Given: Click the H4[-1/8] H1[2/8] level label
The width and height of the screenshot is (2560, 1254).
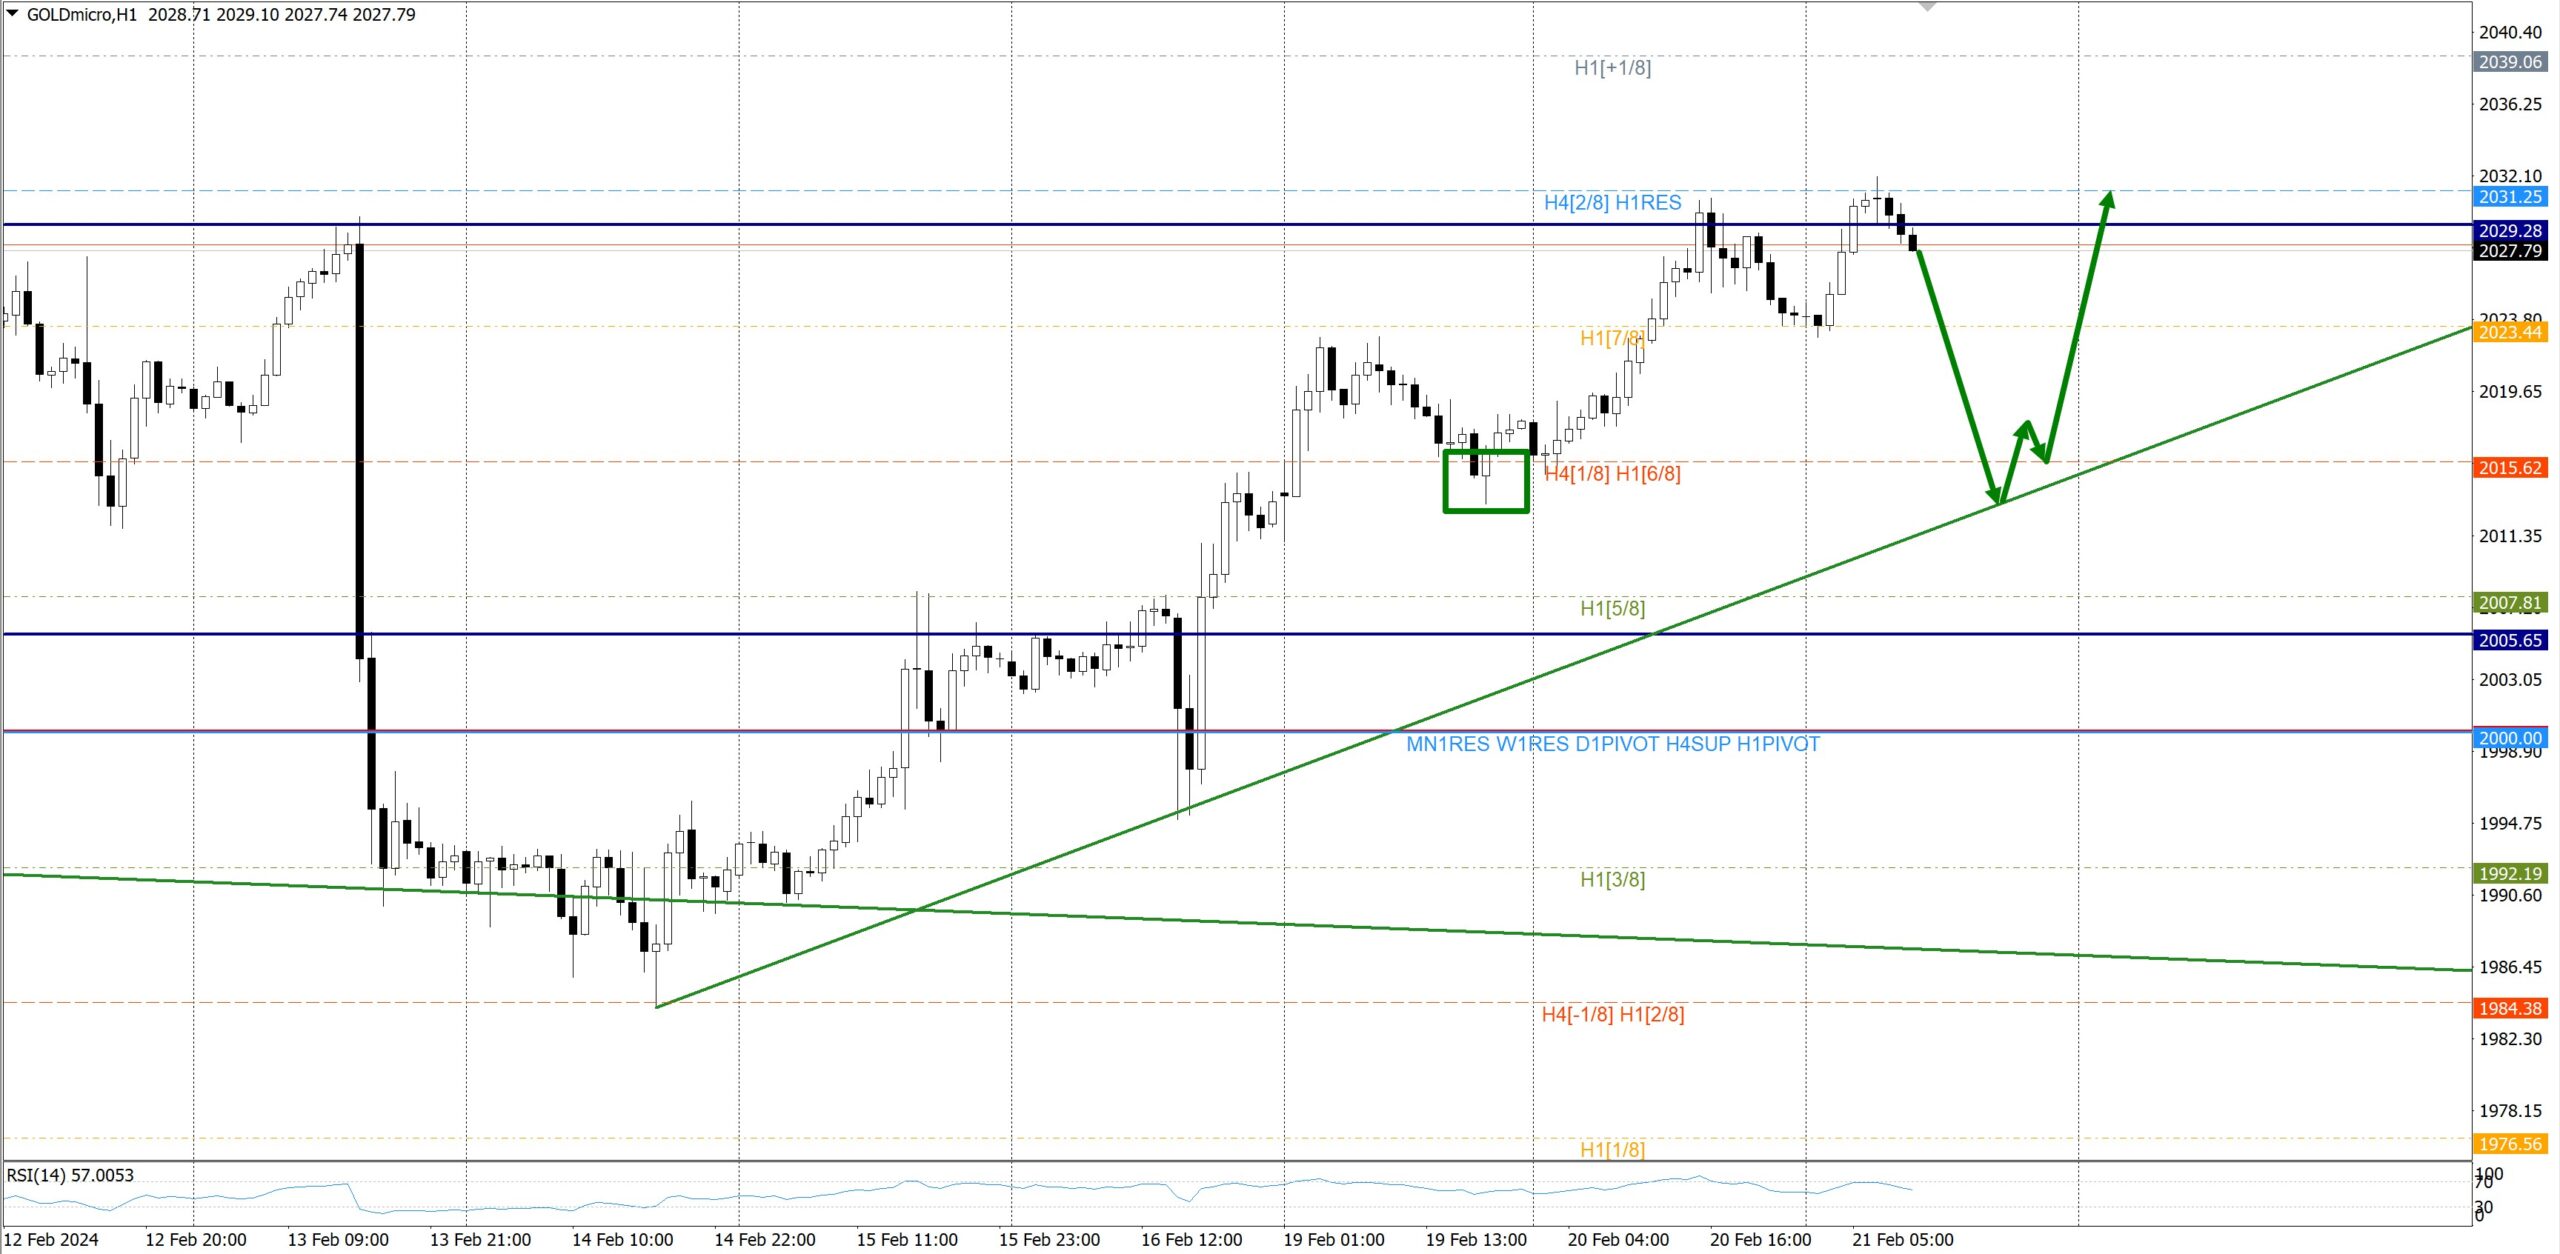Looking at the screenshot, I should (1612, 1015).
